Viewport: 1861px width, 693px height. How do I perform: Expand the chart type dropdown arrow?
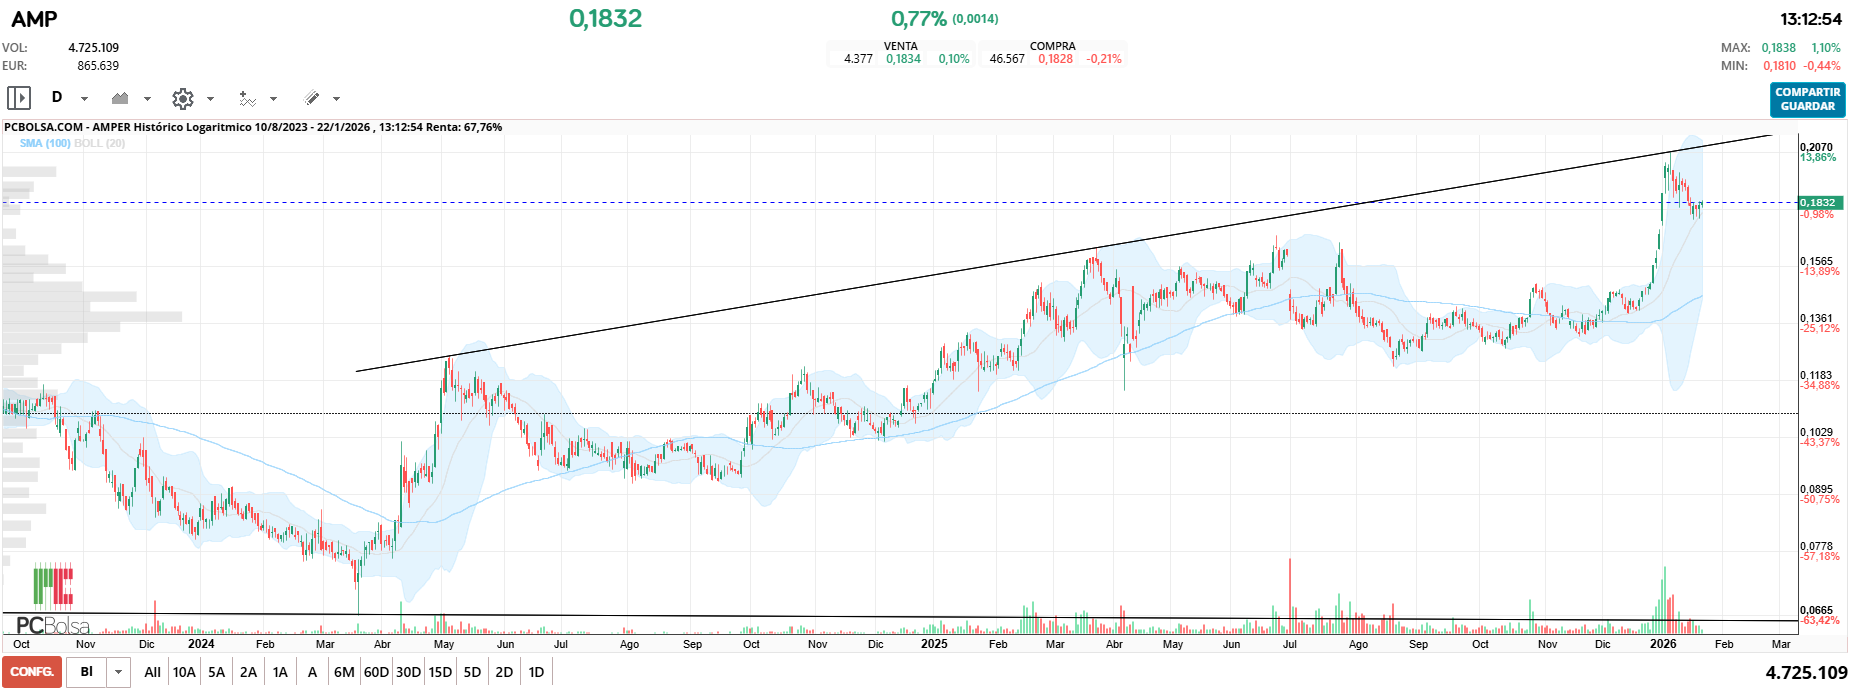point(147,99)
